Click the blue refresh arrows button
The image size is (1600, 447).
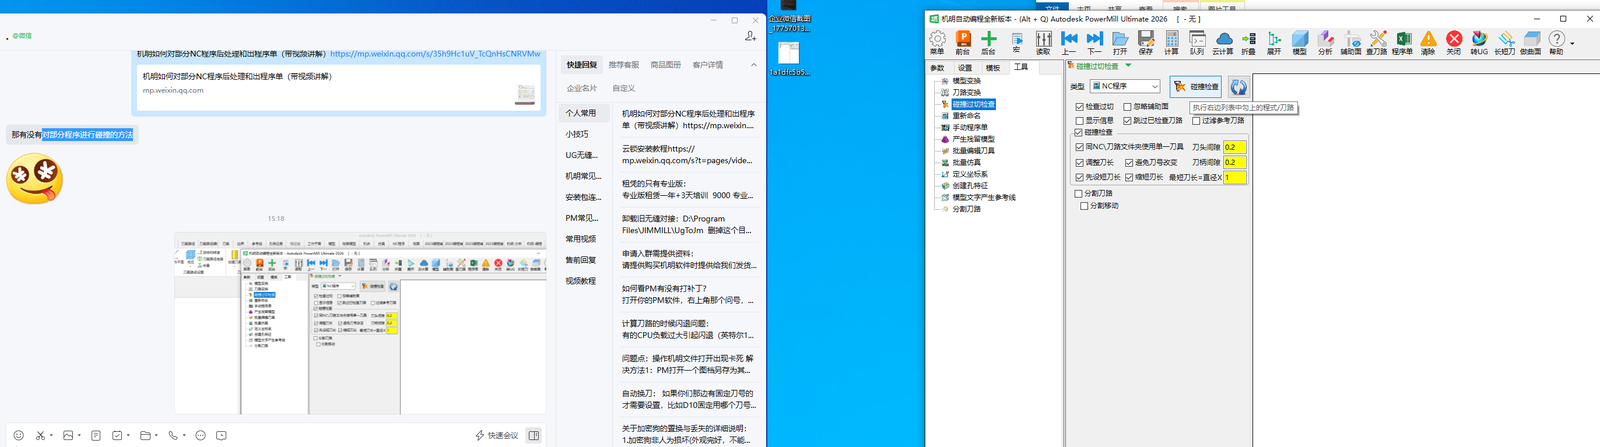[1239, 87]
